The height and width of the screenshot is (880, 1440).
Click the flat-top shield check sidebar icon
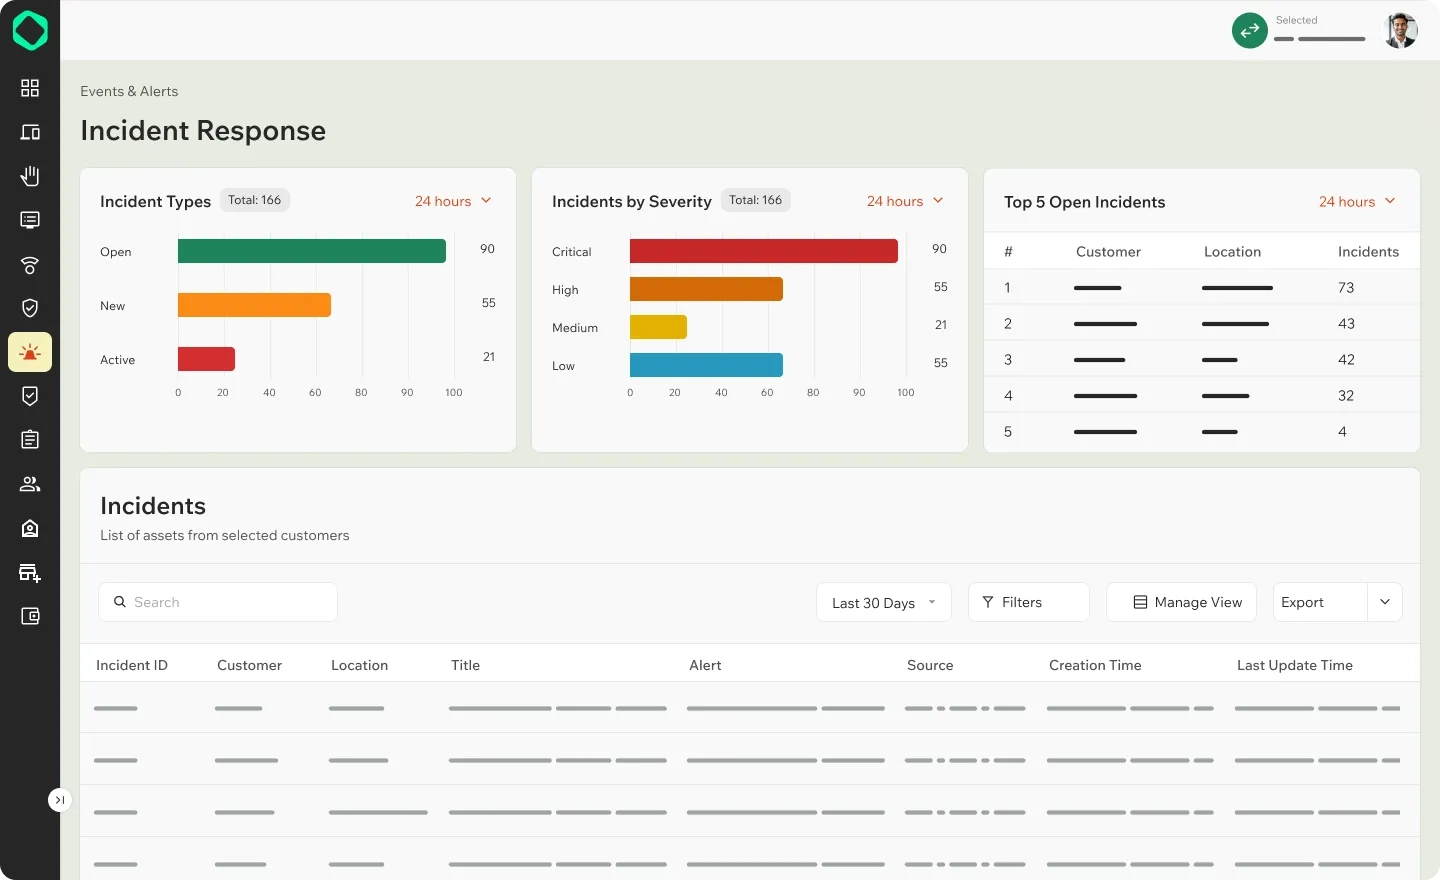(x=30, y=396)
